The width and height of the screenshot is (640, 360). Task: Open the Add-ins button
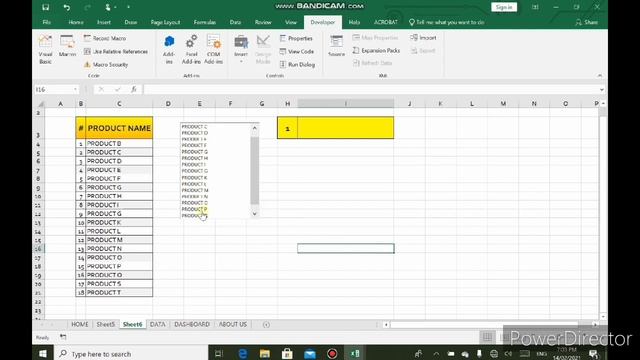[x=169, y=49]
